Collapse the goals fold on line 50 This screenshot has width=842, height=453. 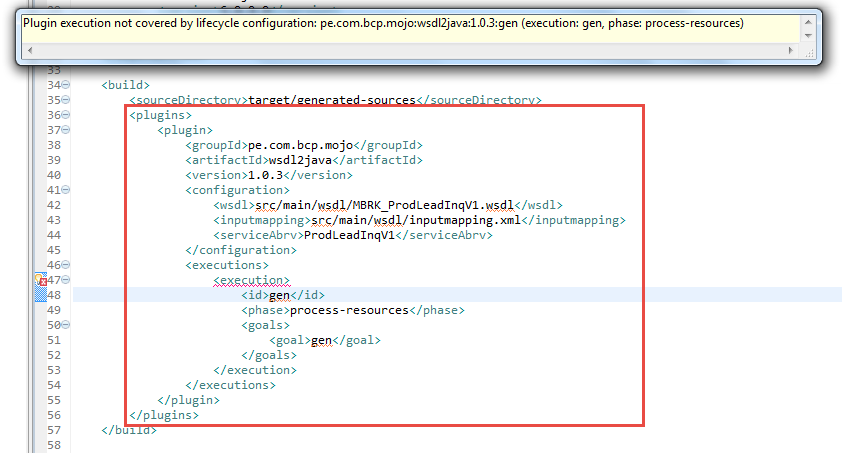click(66, 325)
